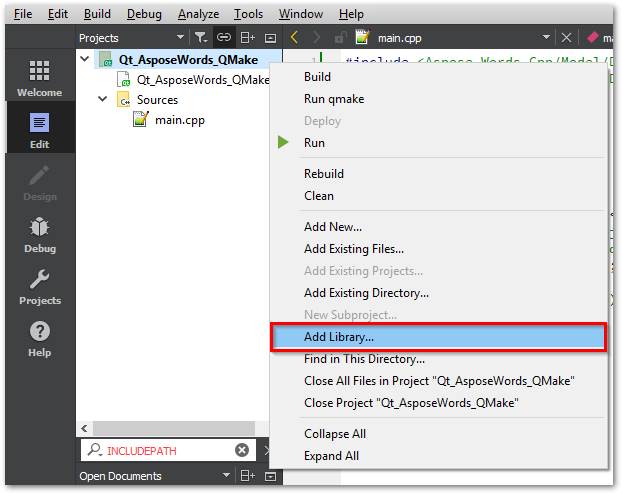Open the Open Documents panel dropdown
The image size is (622, 494).
coord(226,477)
